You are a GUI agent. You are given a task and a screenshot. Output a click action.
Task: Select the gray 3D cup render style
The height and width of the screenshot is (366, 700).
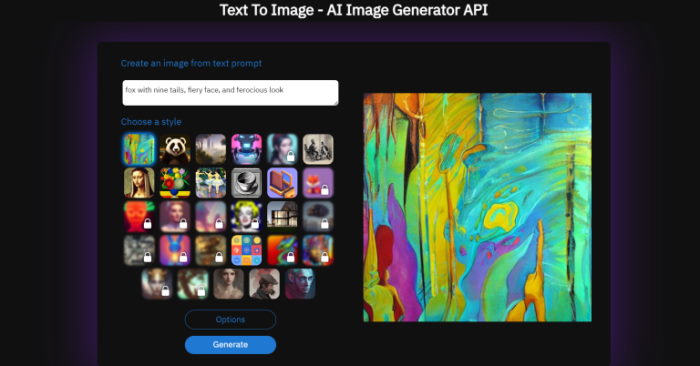point(246,183)
